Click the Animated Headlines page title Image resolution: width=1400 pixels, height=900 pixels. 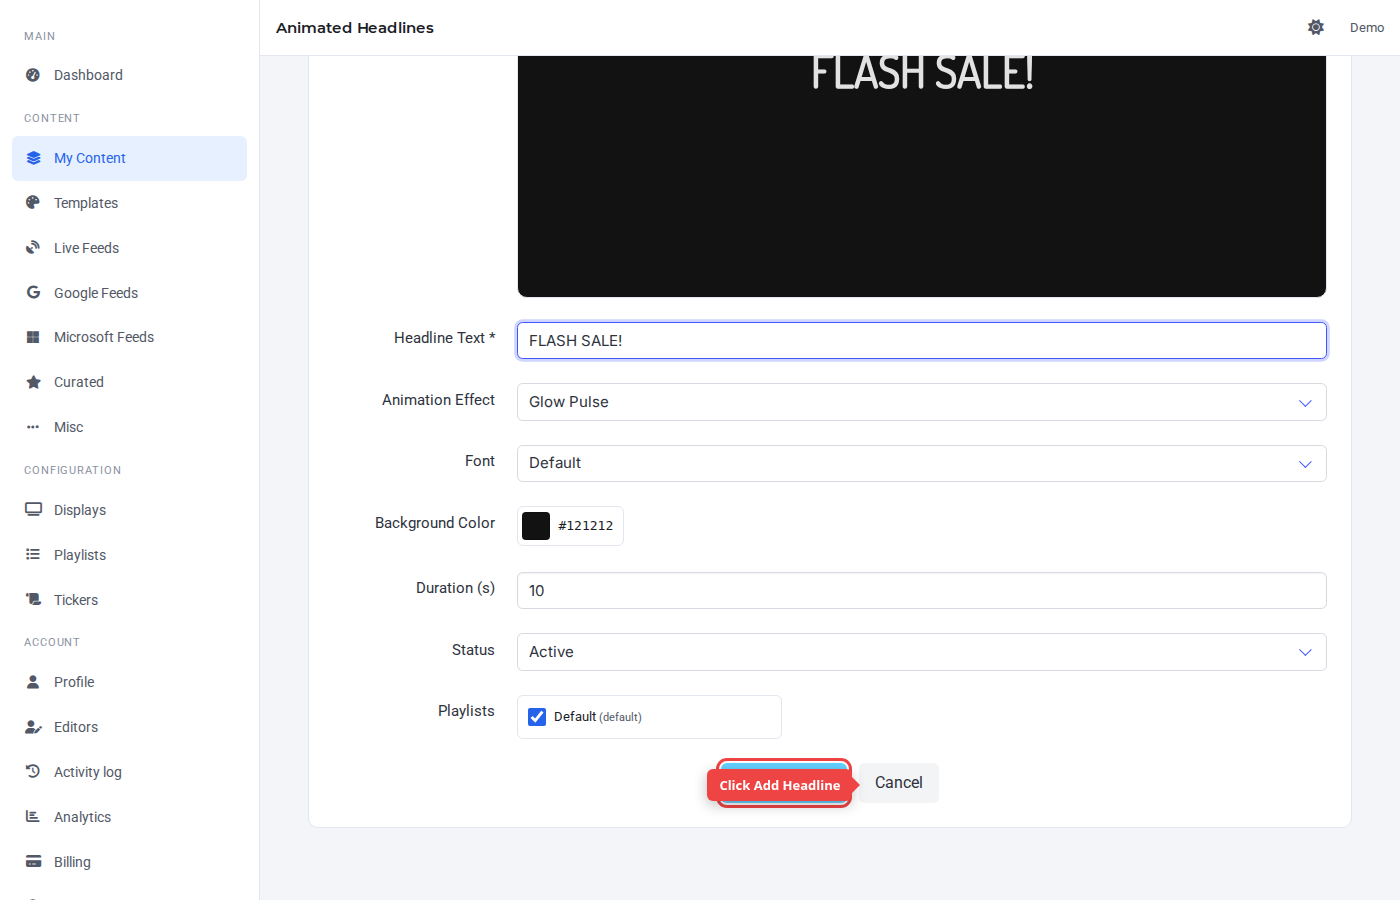(x=355, y=28)
